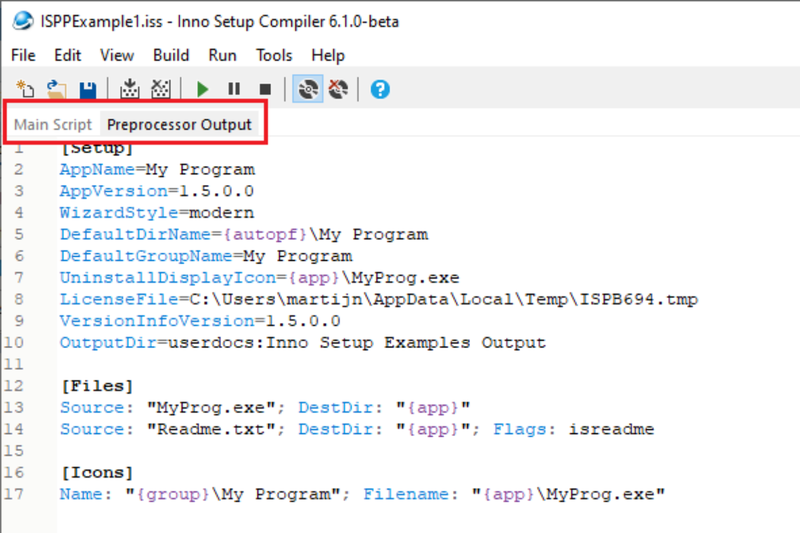Open the View menu
This screenshot has height=533, width=800.
pos(117,55)
